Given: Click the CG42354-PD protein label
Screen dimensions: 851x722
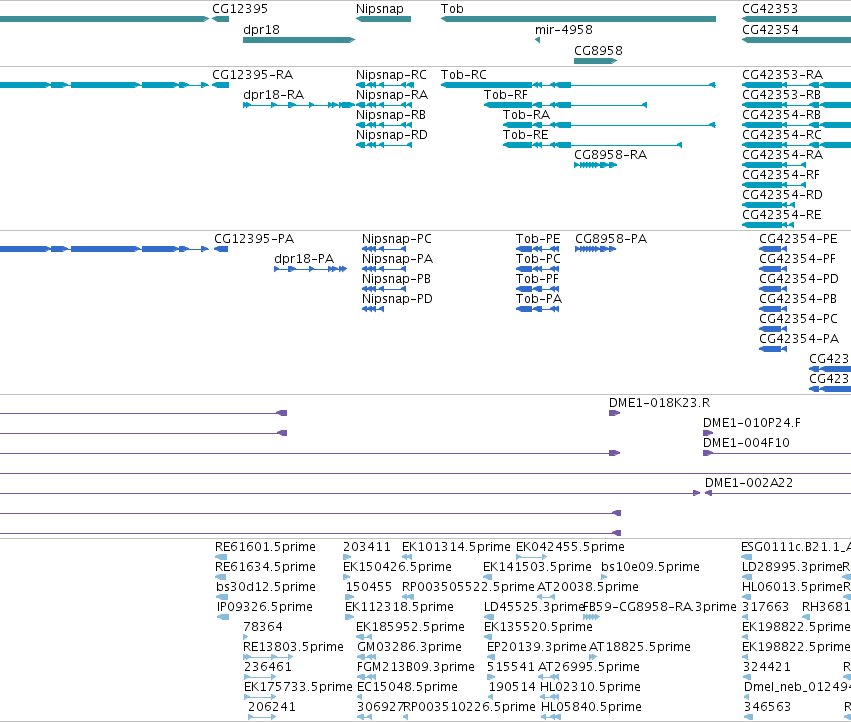Looking at the screenshot, I should 799,280.
